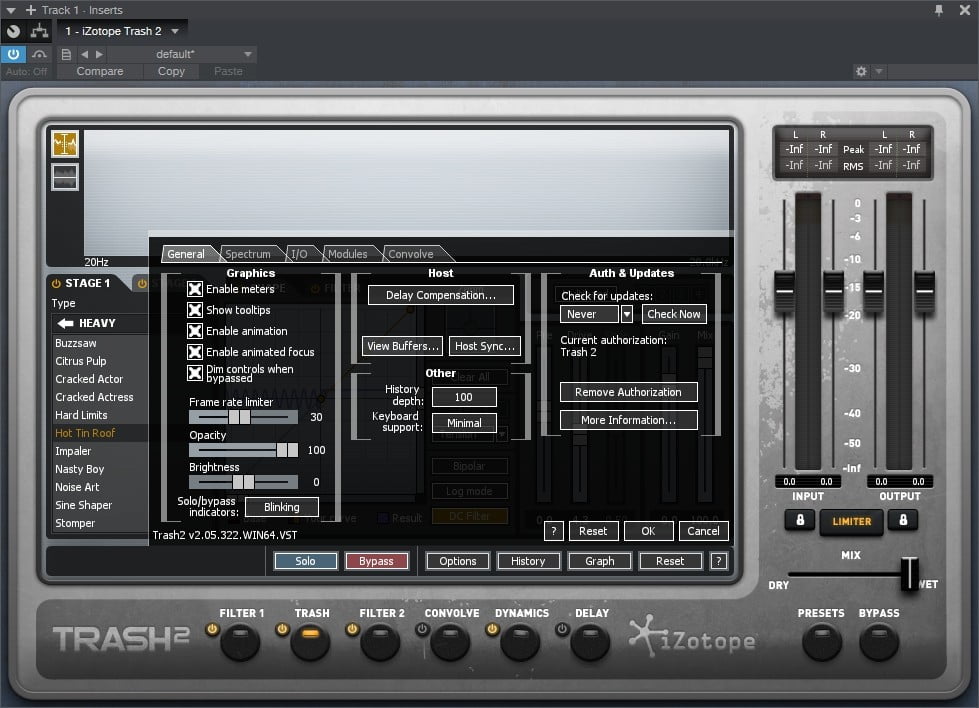
Task: Adjust the Brightness slider
Action: tap(243, 482)
